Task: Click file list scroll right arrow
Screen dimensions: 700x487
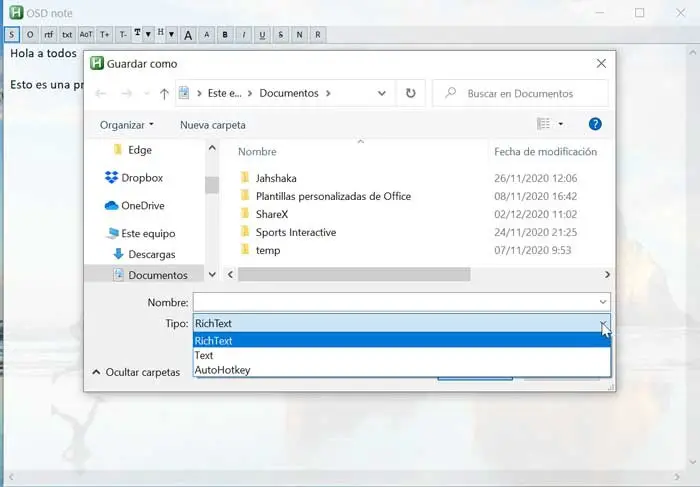Action: [607, 275]
